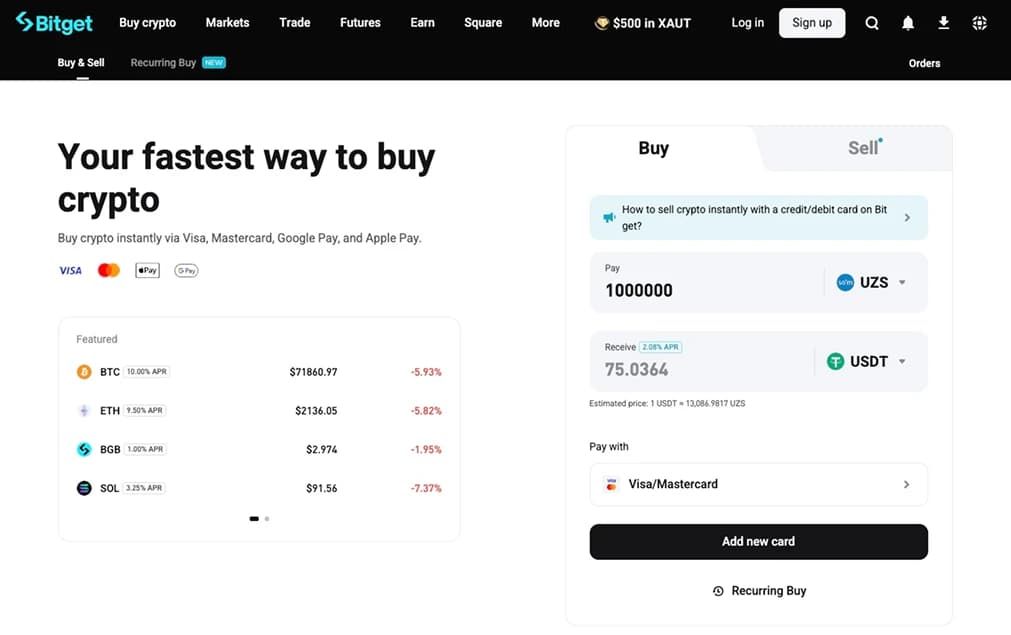The height and width of the screenshot is (635, 1011).
Task: Click the download app icon
Action: 943,23
